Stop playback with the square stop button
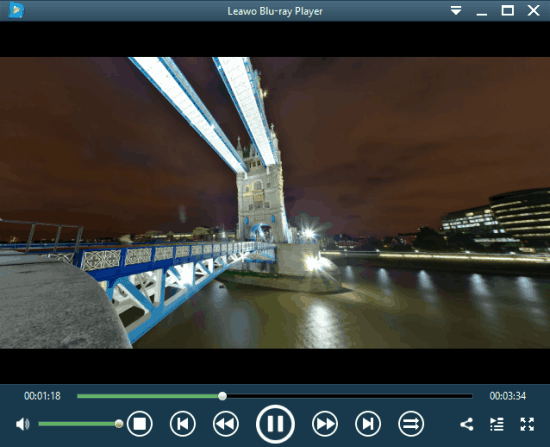The height and width of the screenshot is (447, 550). click(x=140, y=424)
